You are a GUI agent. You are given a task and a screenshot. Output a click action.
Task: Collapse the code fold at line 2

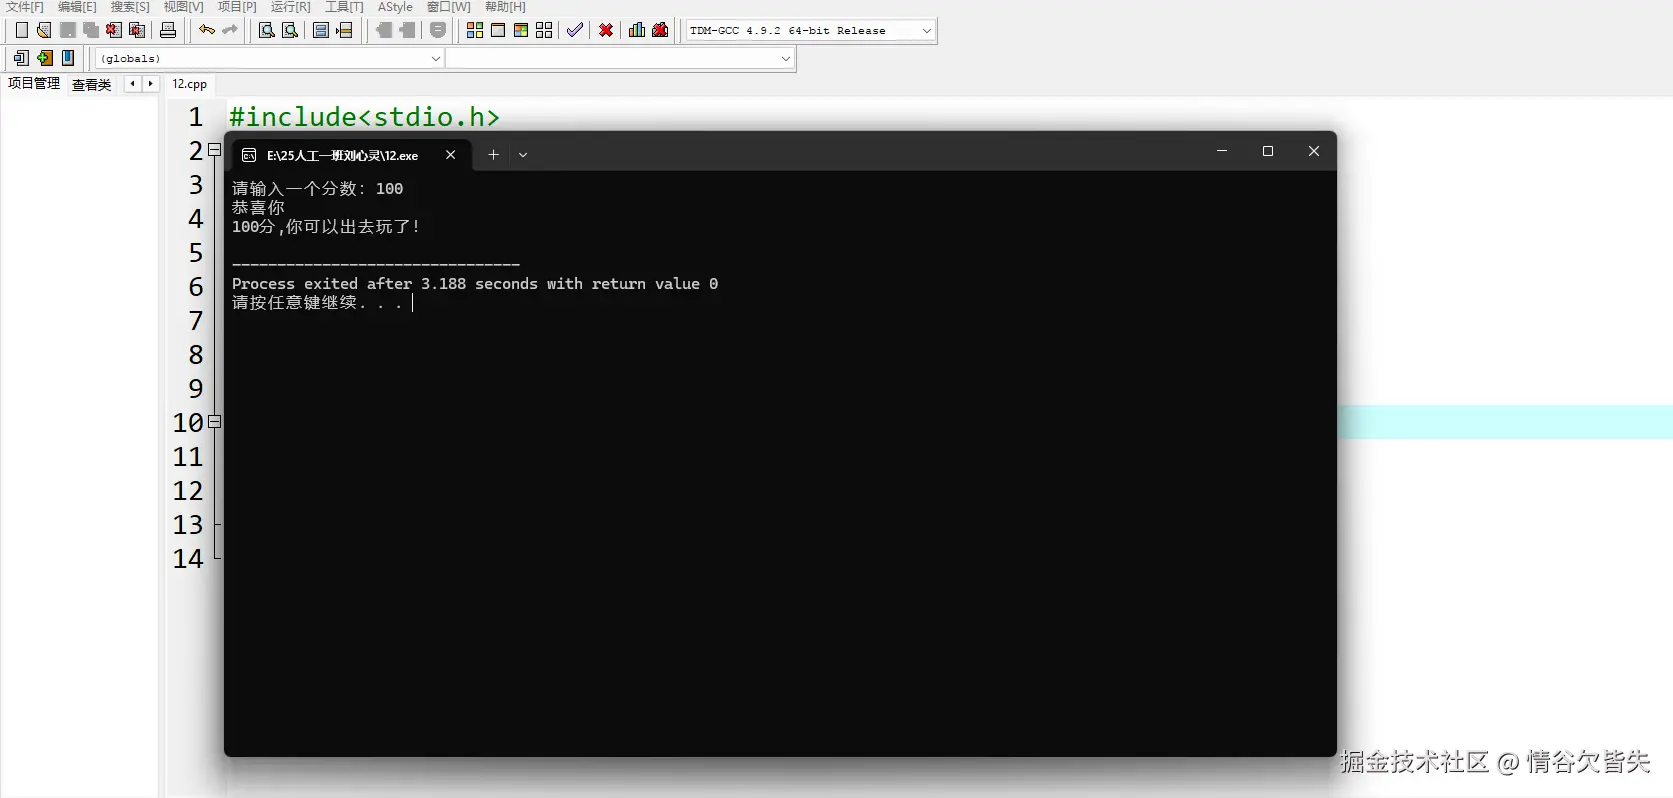(214, 150)
